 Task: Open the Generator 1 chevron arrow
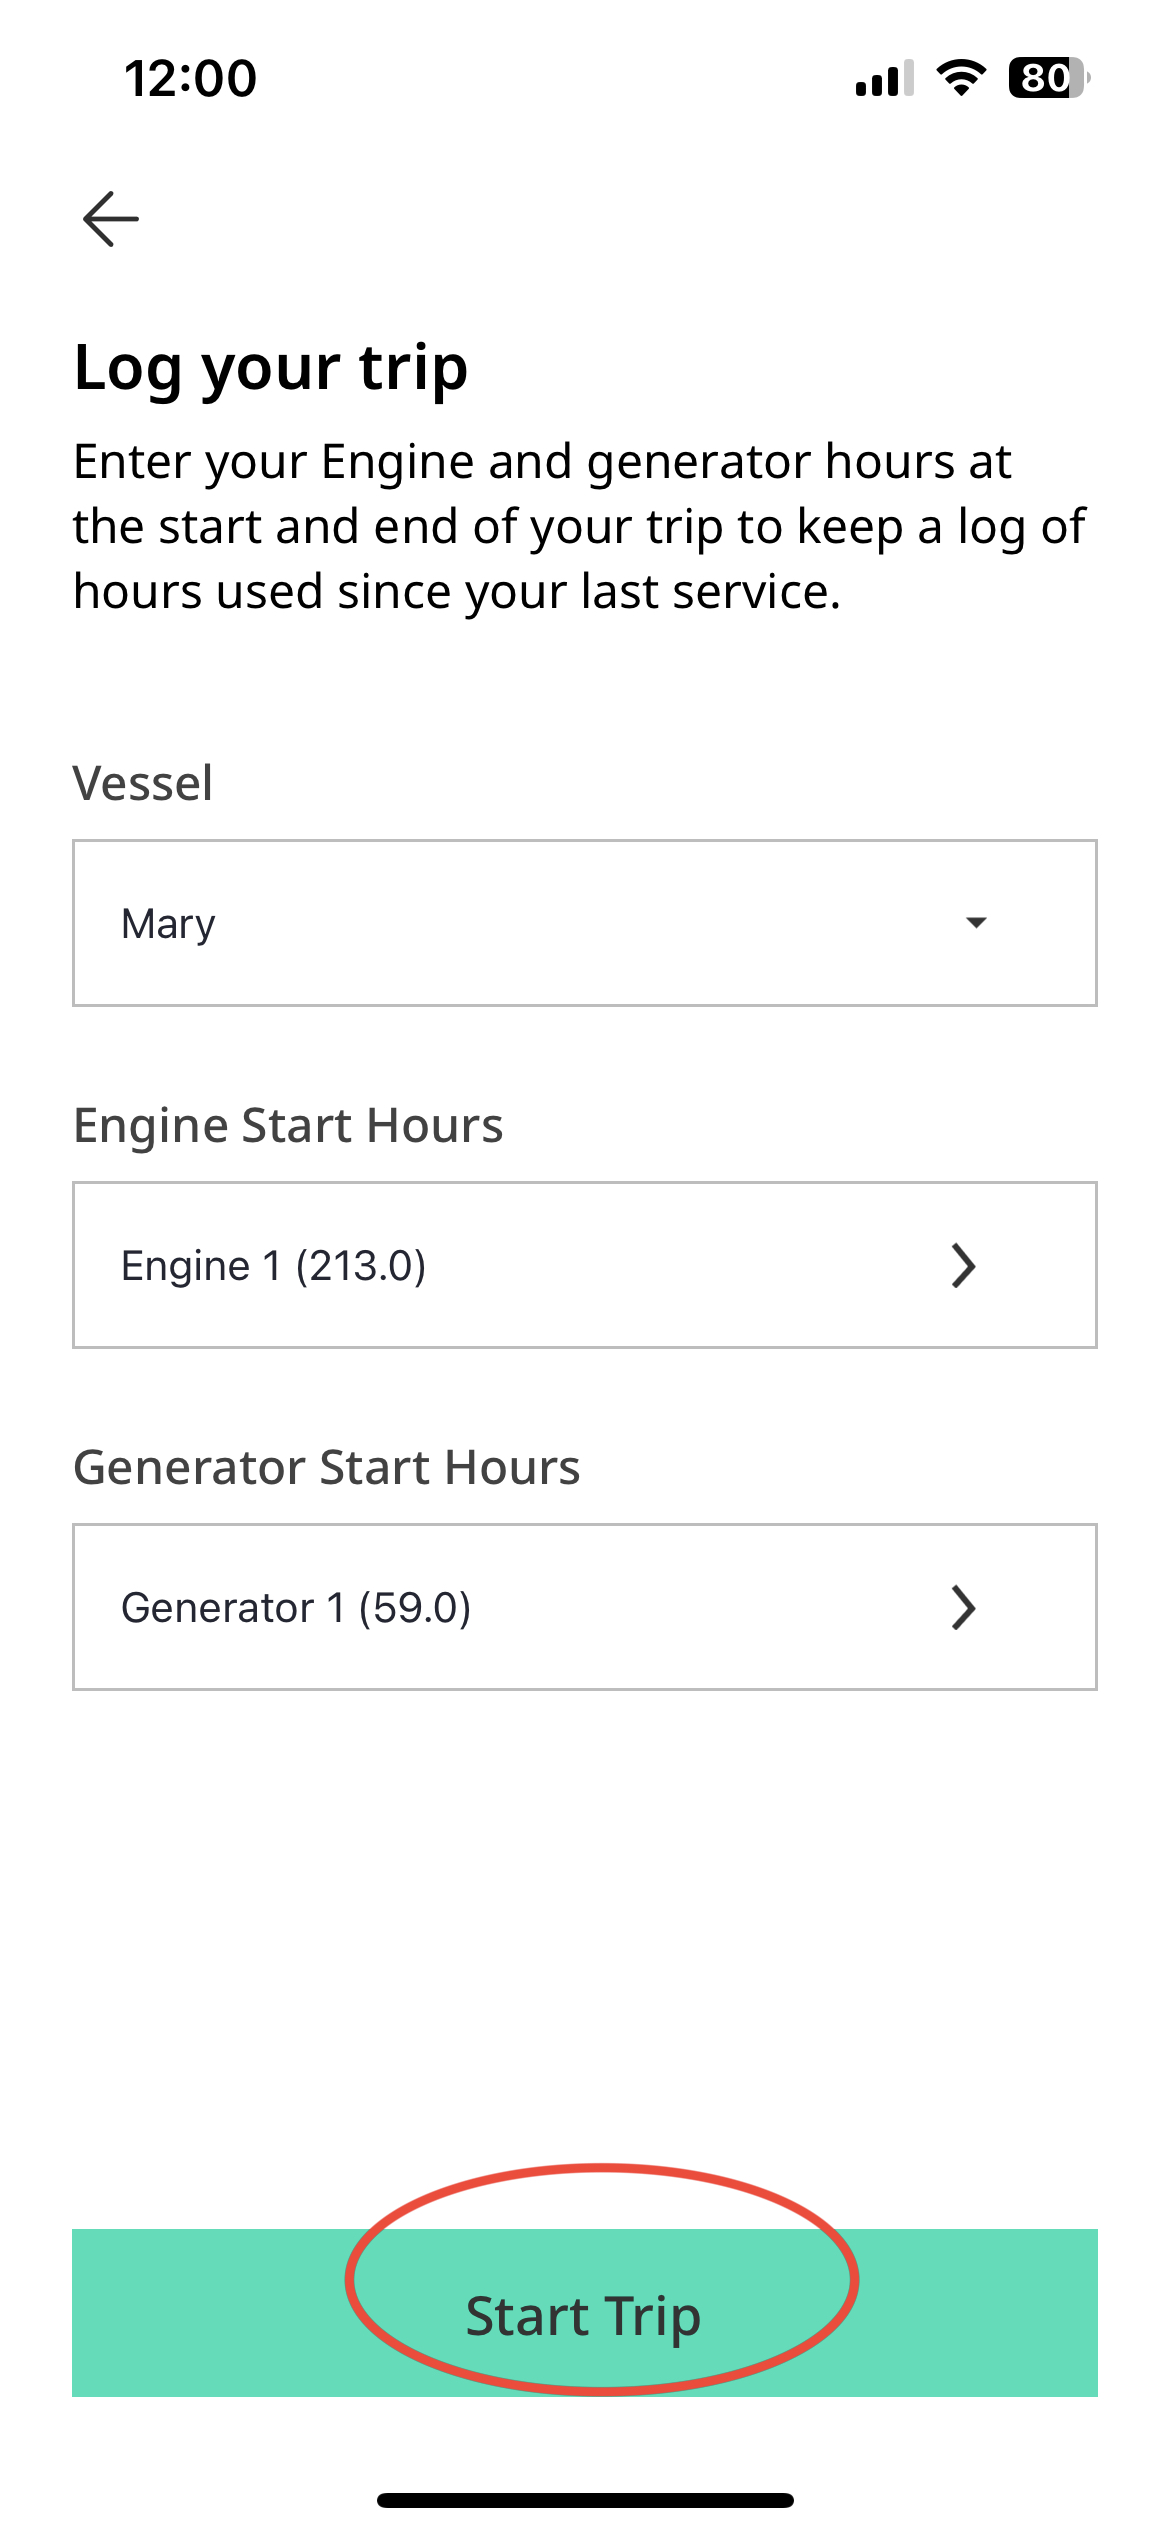[x=963, y=1607]
